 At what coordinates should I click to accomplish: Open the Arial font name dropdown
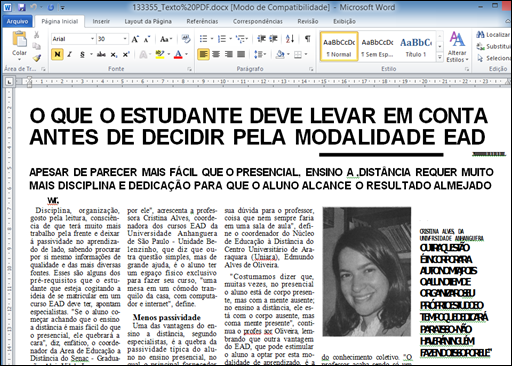click(92, 39)
